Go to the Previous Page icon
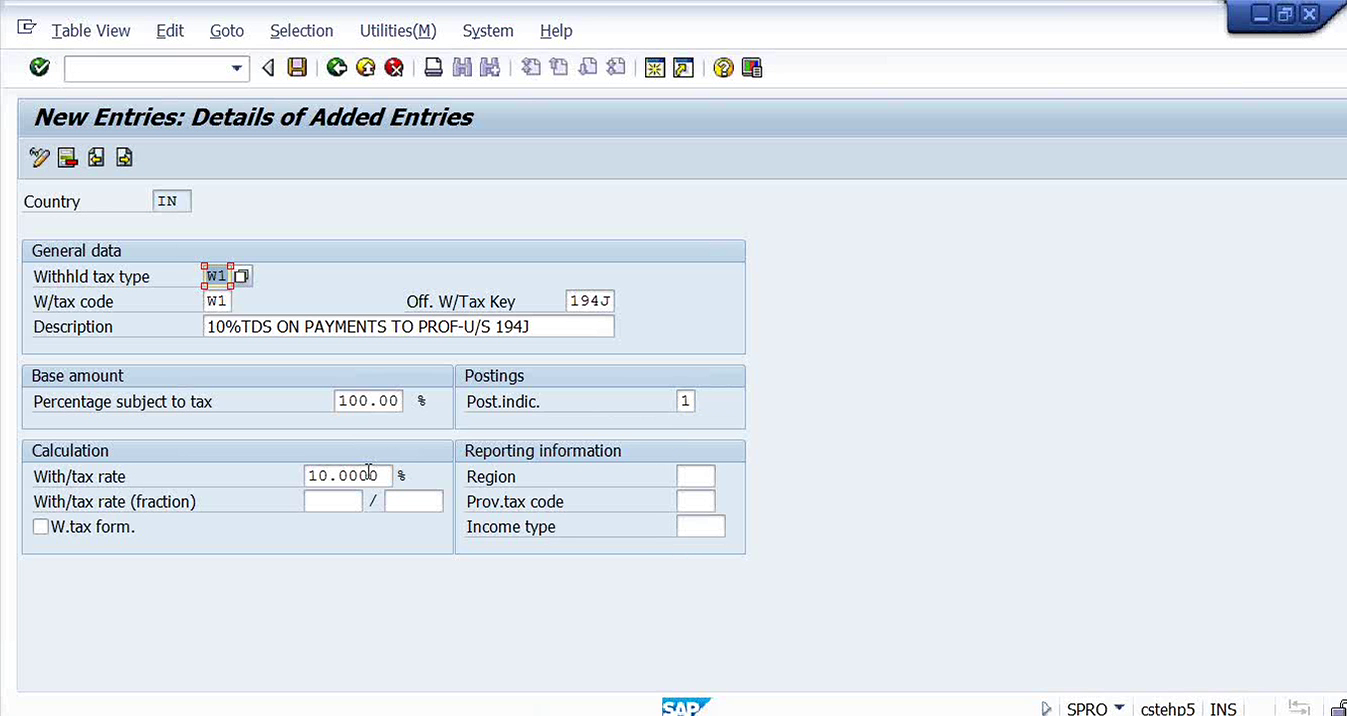The image size is (1347, 716). (x=559, y=68)
